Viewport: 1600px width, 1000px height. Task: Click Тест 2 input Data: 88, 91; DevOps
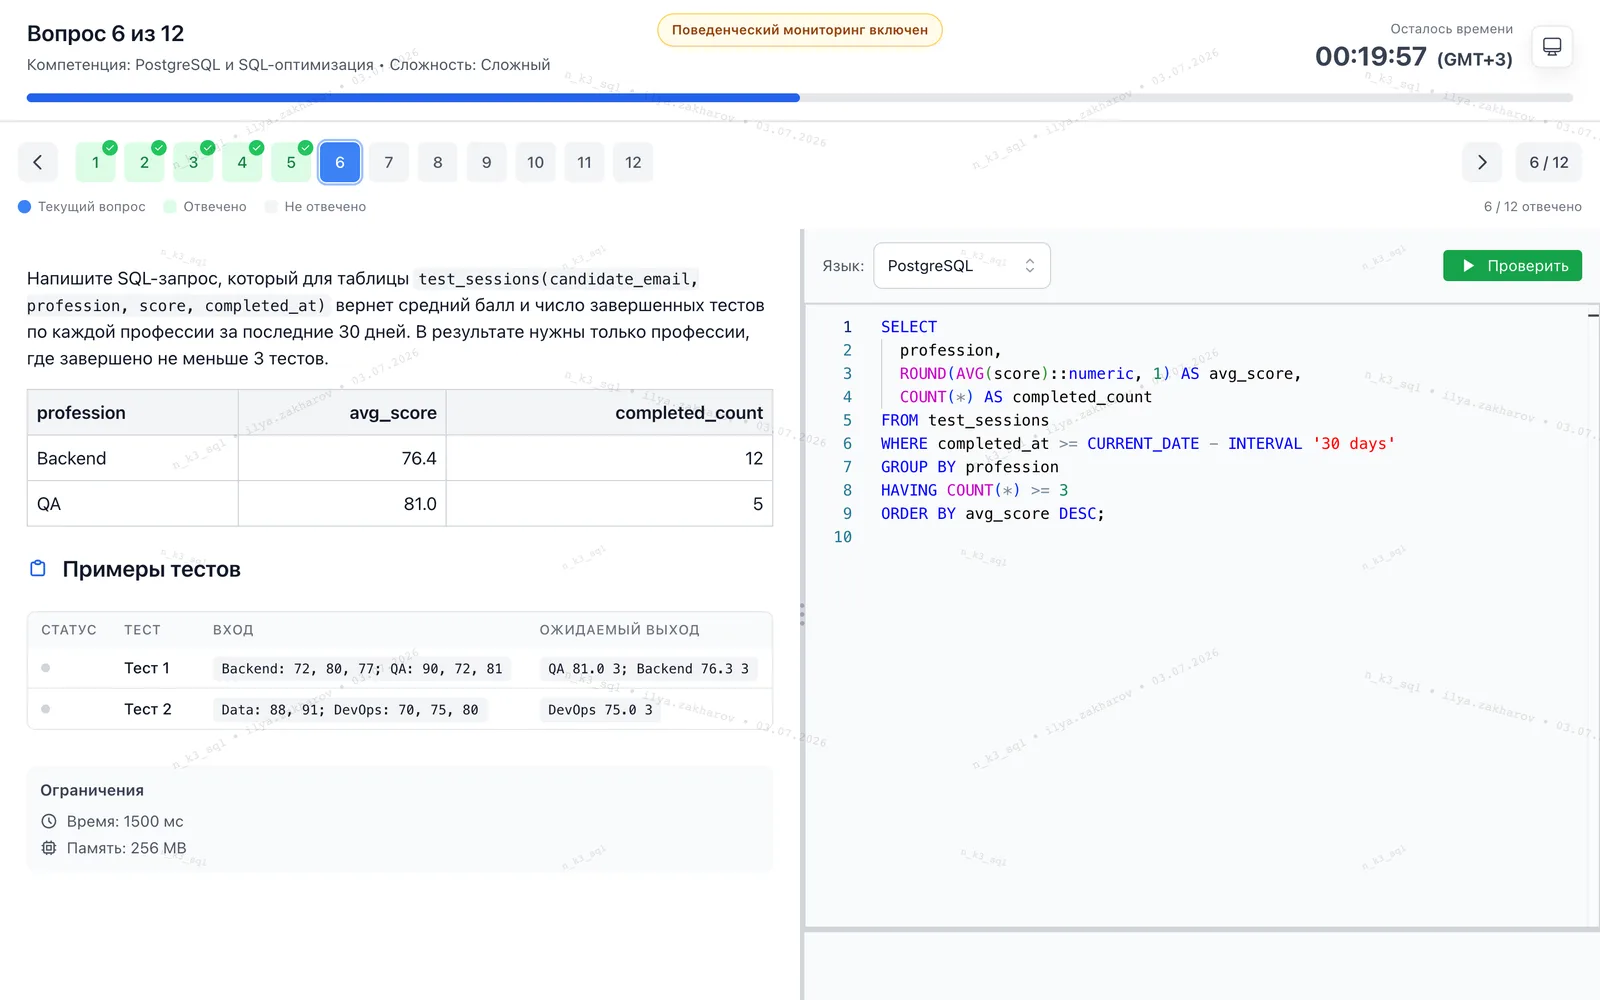click(x=350, y=709)
